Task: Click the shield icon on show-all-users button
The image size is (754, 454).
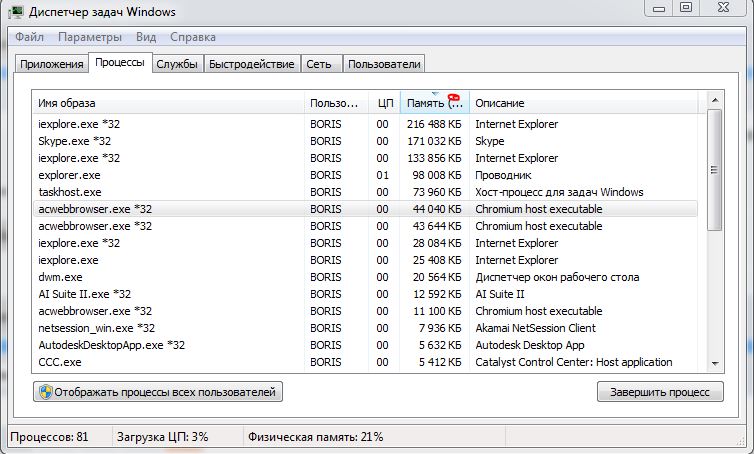Action: click(x=46, y=392)
